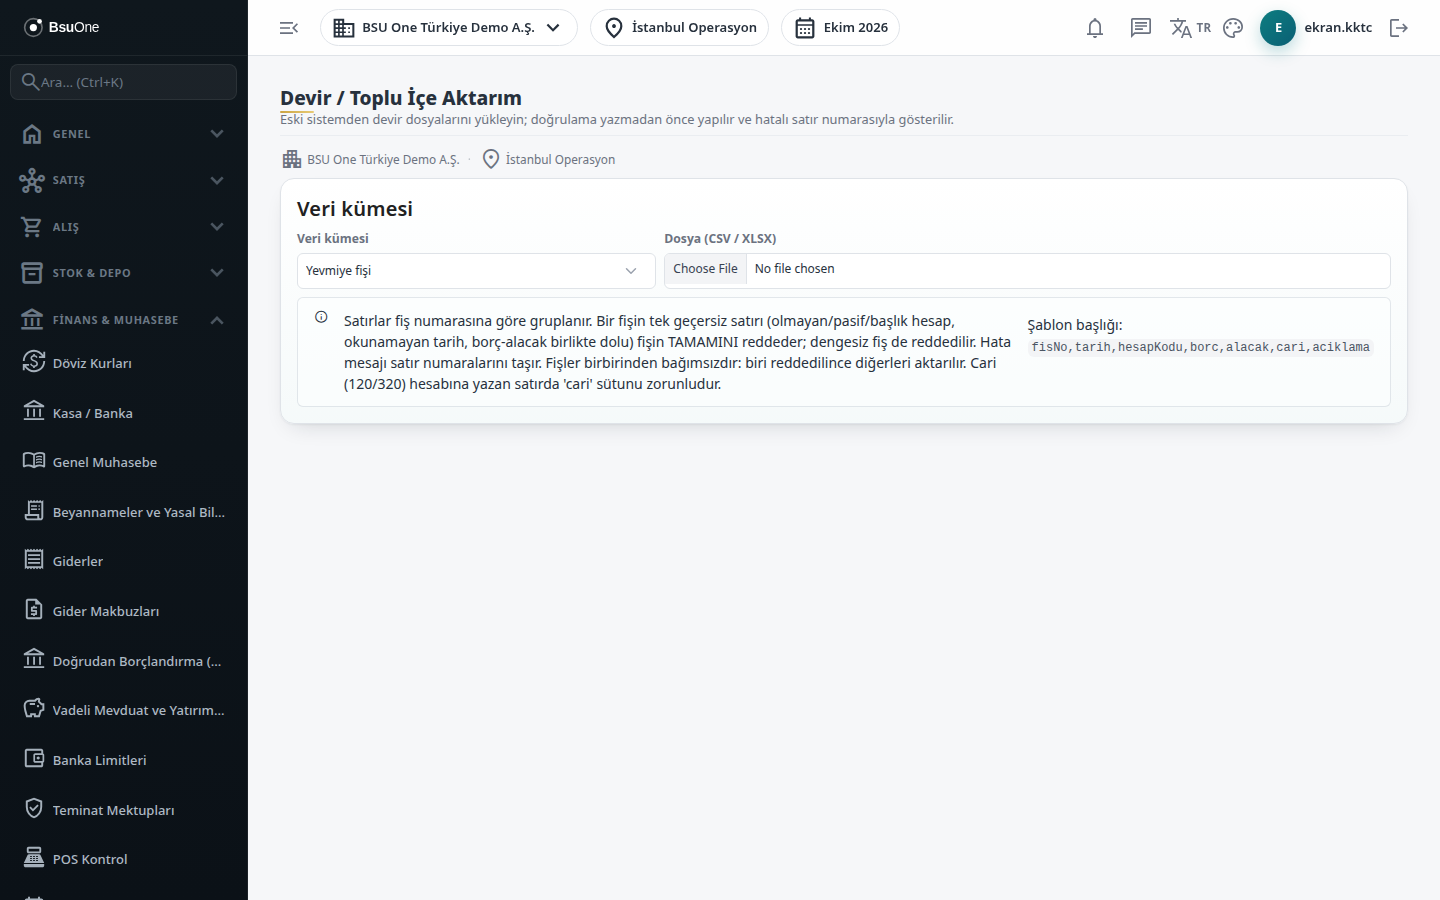Focus the Ara search field
1440x900 pixels.
pyautogui.click(x=124, y=82)
